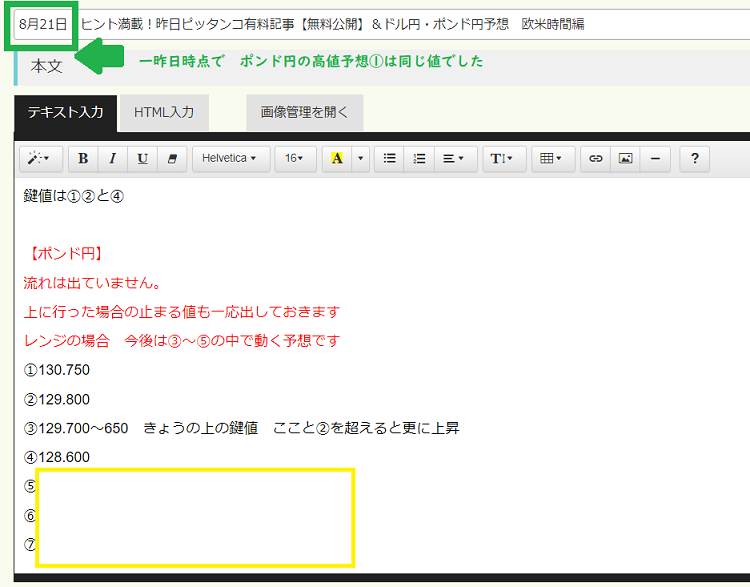Click the line starting レンジの場合
750x587 pixels.
tap(182, 341)
